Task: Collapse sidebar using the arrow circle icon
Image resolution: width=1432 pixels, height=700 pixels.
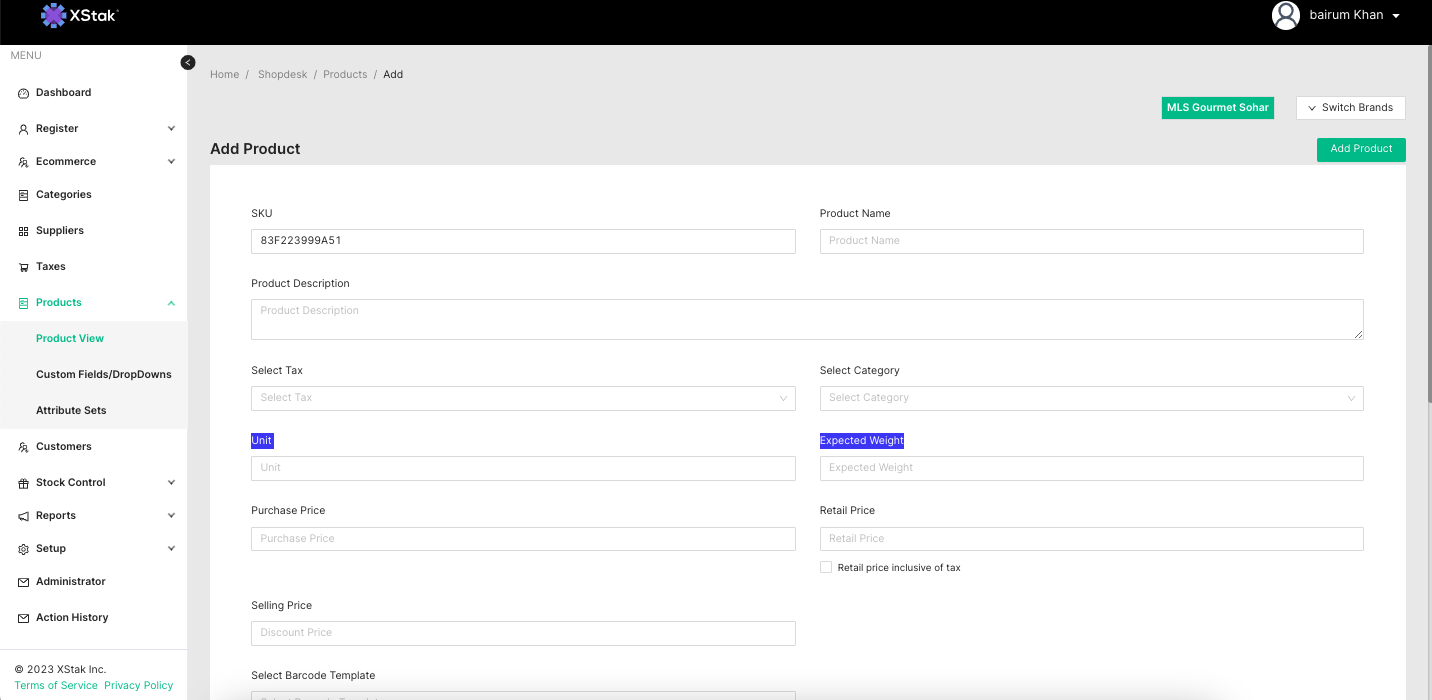Action: coord(188,62)
